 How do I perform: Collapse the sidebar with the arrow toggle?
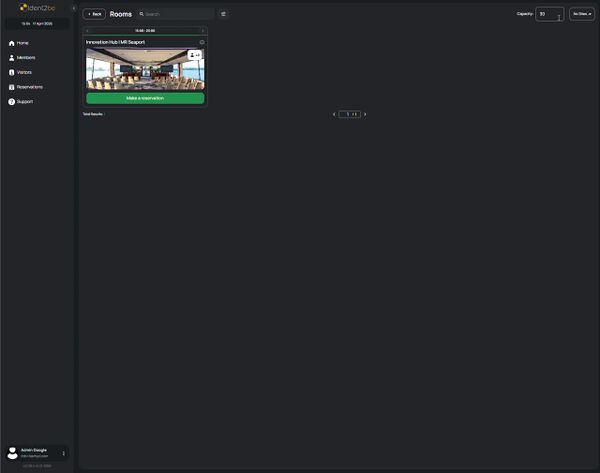point(74,8)
